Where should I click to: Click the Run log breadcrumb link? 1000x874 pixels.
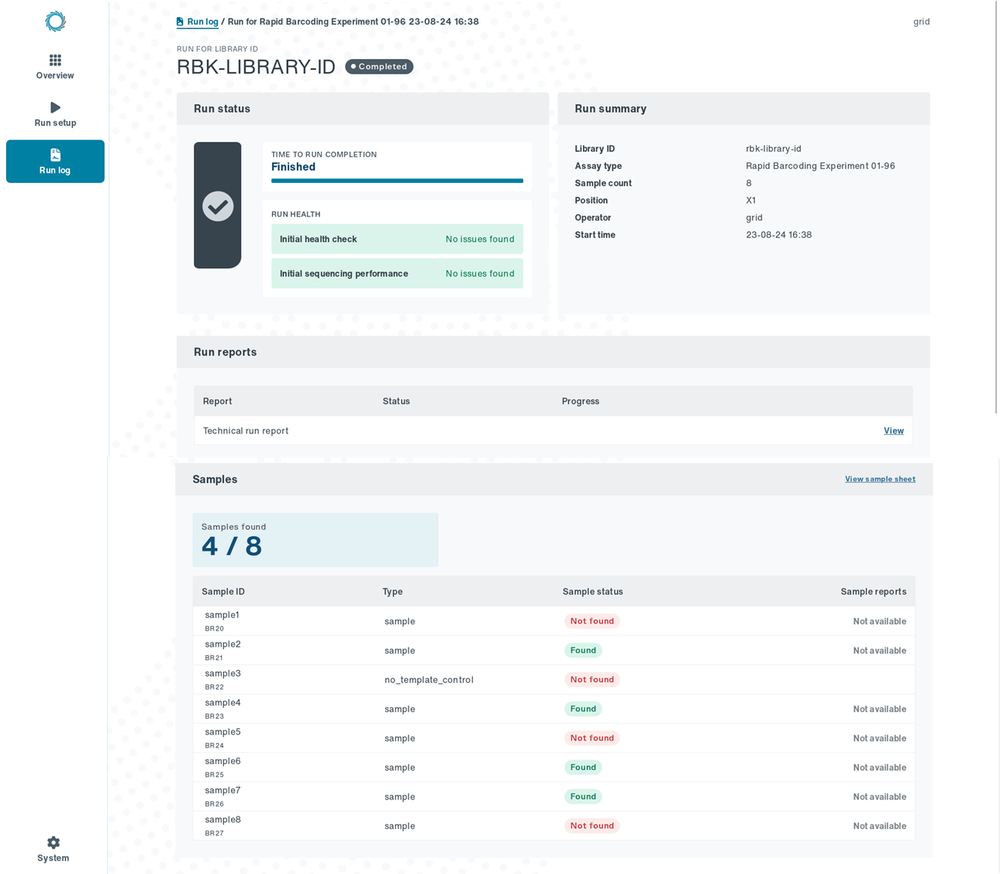(203, 22)
